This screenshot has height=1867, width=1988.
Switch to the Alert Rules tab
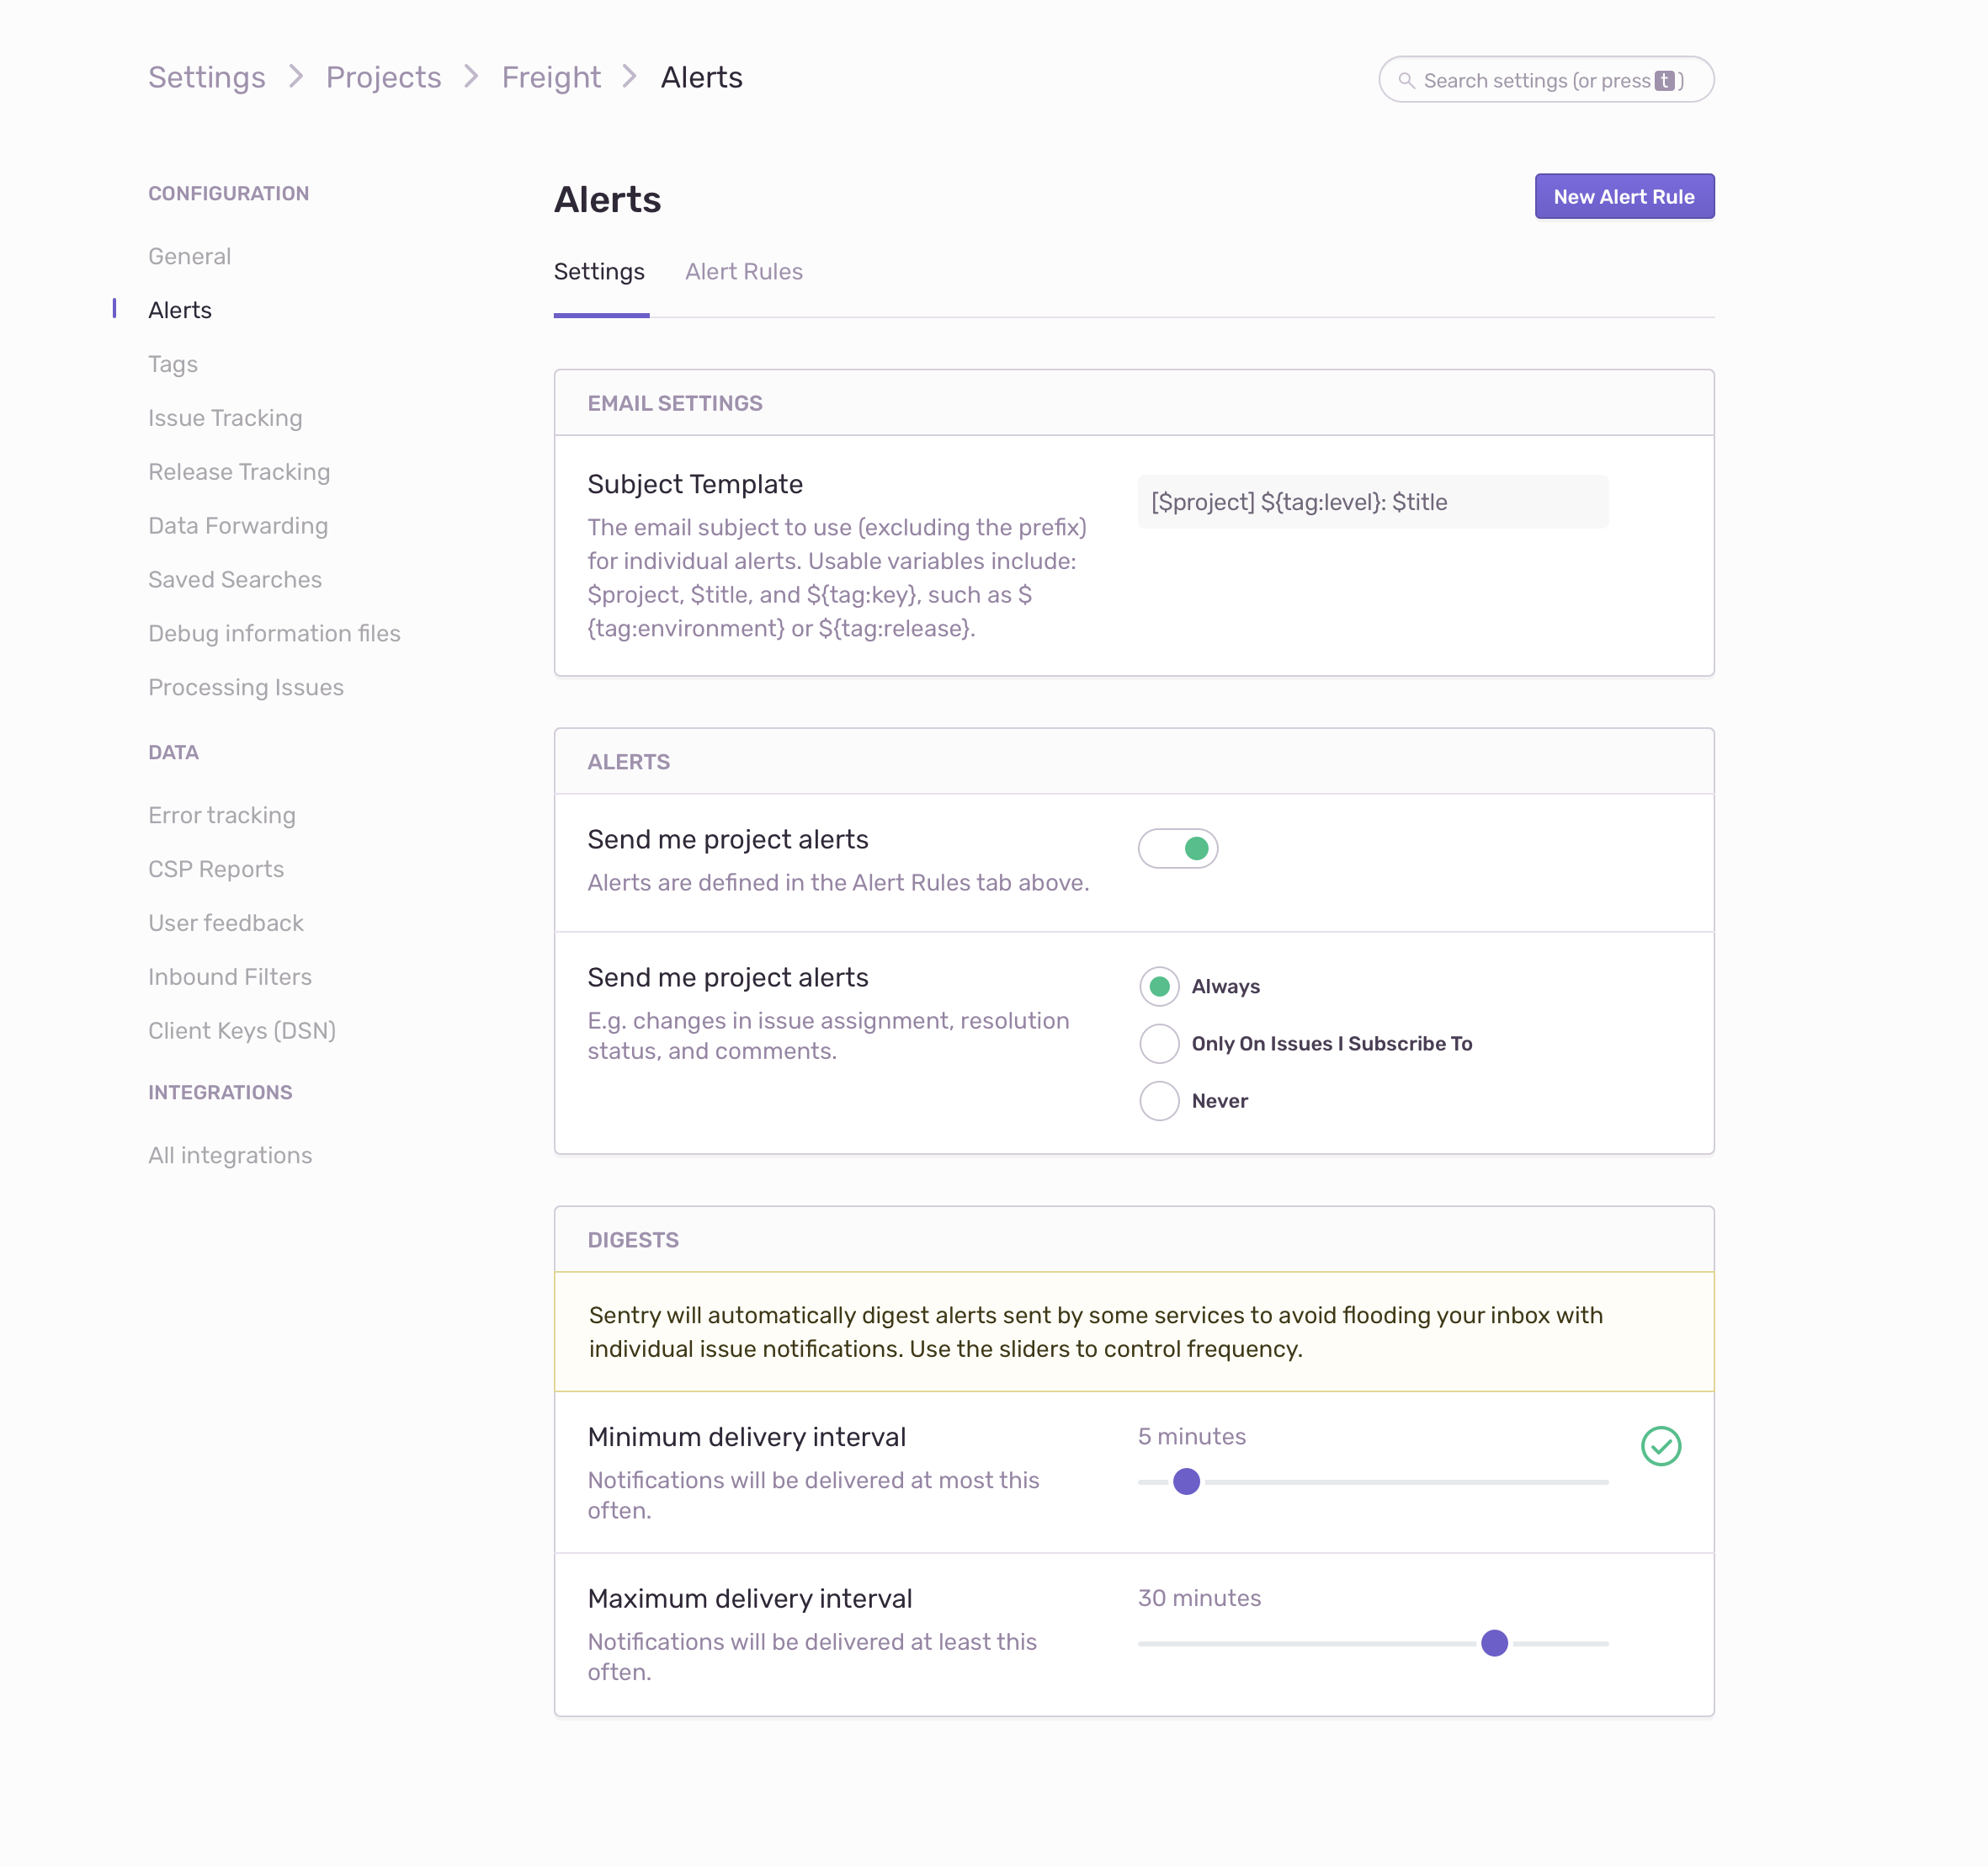click(743, 272)
